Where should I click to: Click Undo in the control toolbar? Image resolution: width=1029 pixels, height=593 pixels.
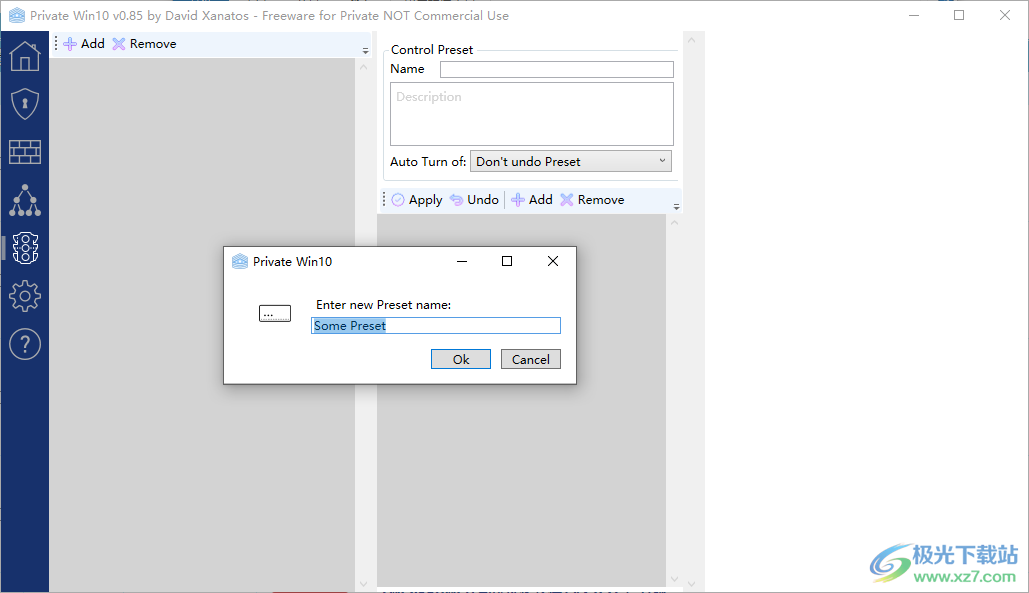[x=474, y=200]
